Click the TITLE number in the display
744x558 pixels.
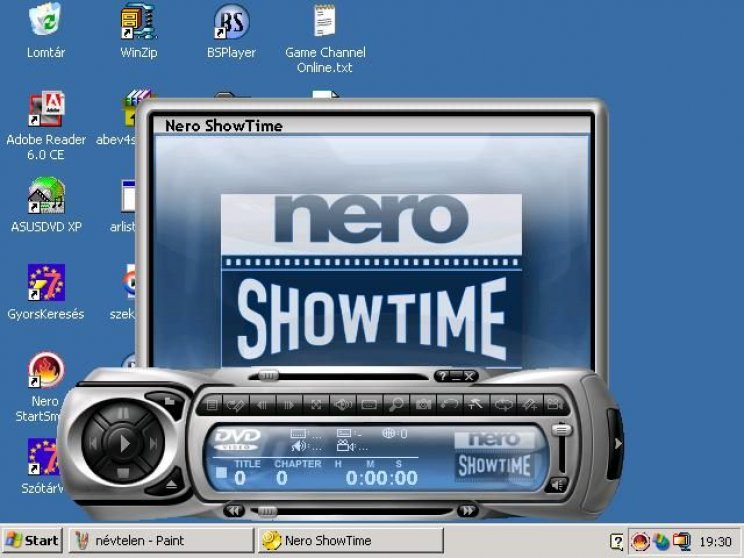point(240,478)
